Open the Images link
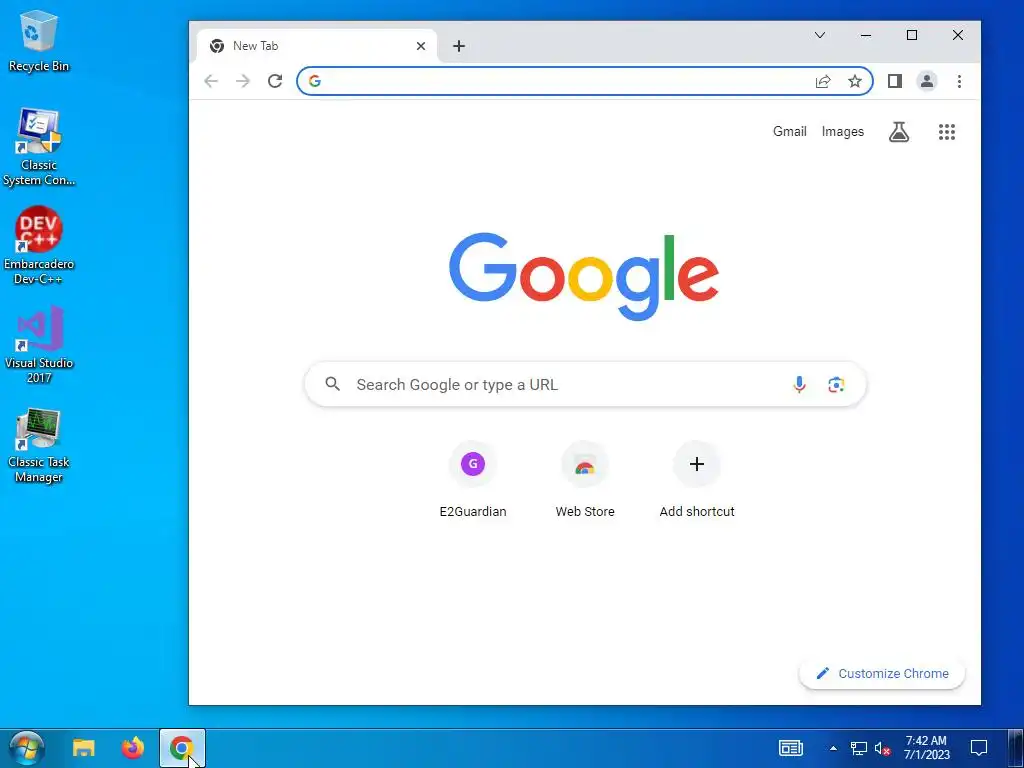This screenshot has width=1024, height=768. pos(842,131)
